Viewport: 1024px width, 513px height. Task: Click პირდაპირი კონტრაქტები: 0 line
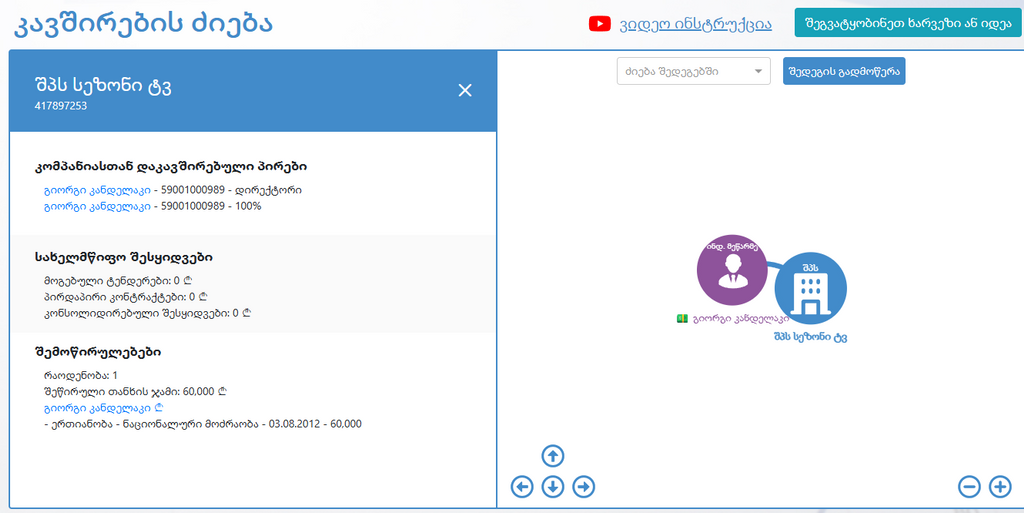pos(125,296)
